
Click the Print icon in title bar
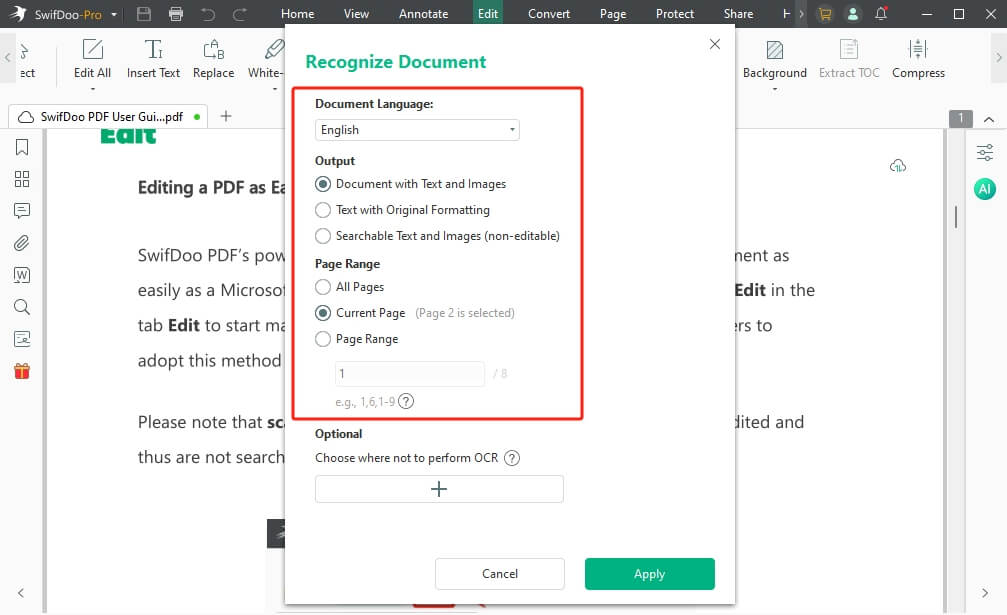coord(176,13)
